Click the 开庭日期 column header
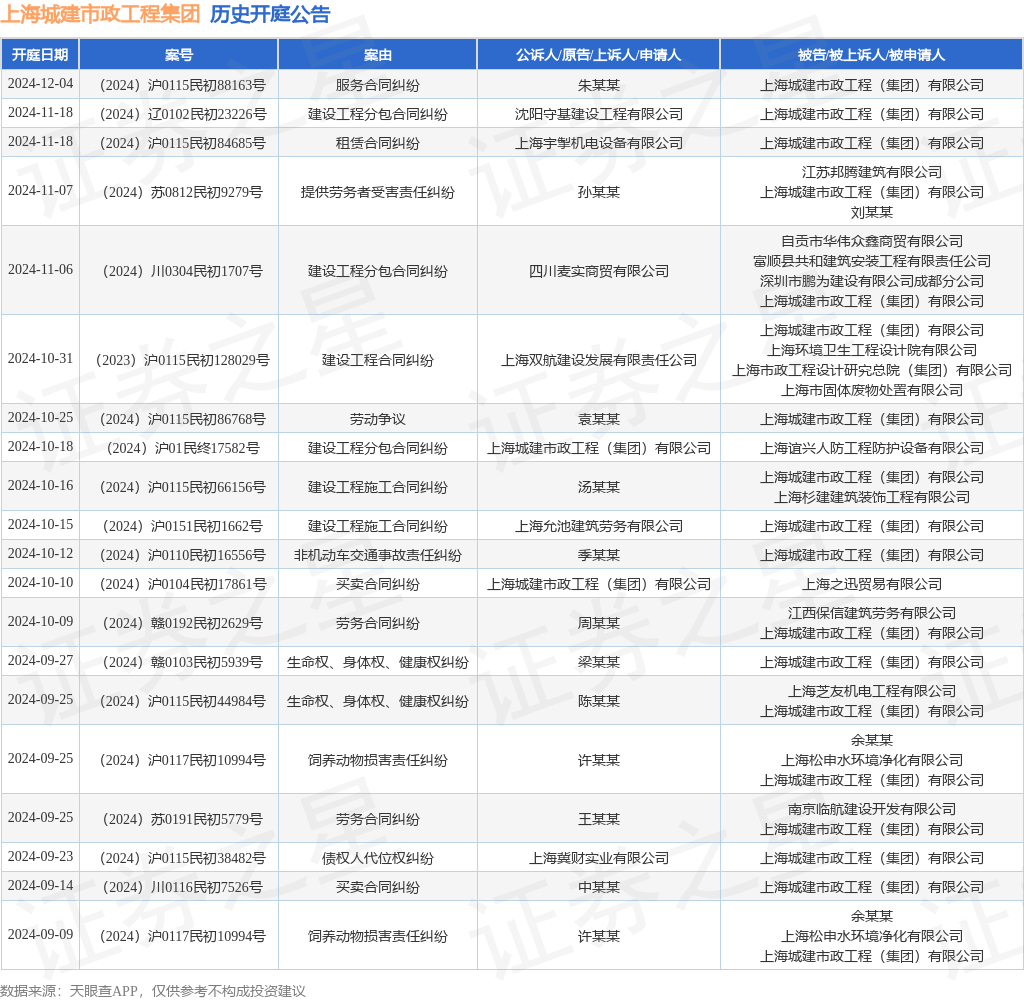Image resolution: width=1024 pixels, height=1000 pixels. point(40,55)
